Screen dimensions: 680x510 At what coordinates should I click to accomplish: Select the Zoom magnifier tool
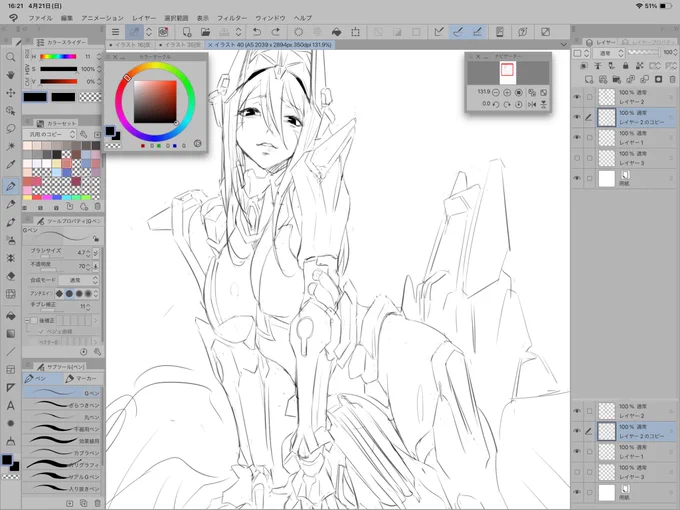pyautogui.click(x=10, y=57)
